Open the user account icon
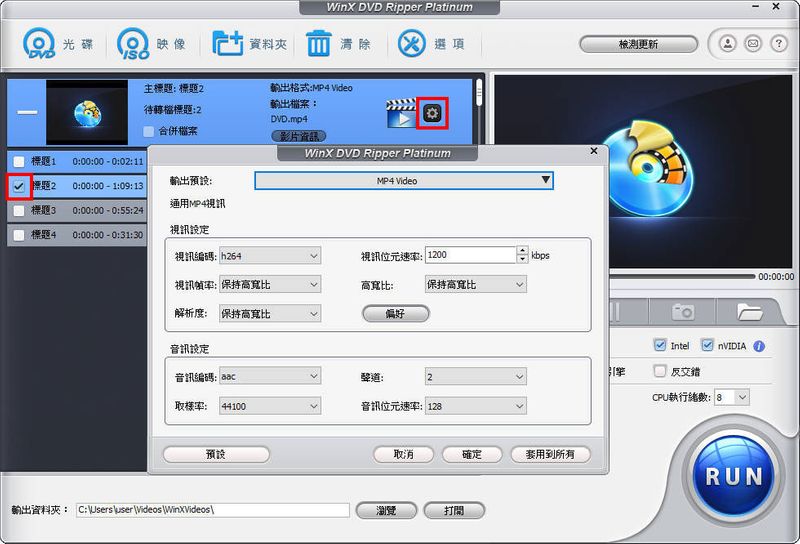 (728, 44)
